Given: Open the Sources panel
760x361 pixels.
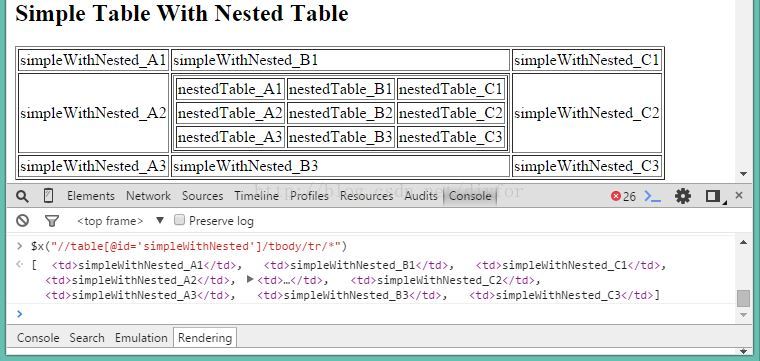Looking at the screenshot, I should [x=203, y=196].
